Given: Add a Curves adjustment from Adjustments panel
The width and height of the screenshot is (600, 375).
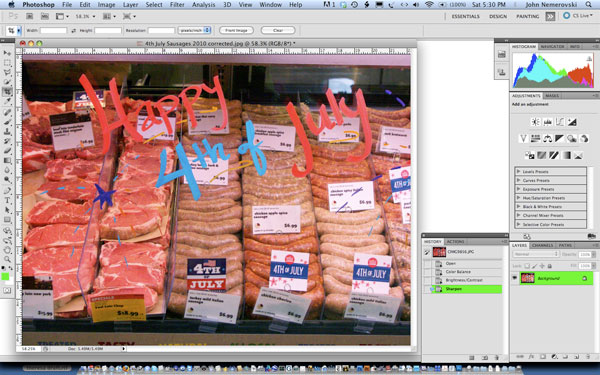Looking at the screenshot, I should point(560,122).
